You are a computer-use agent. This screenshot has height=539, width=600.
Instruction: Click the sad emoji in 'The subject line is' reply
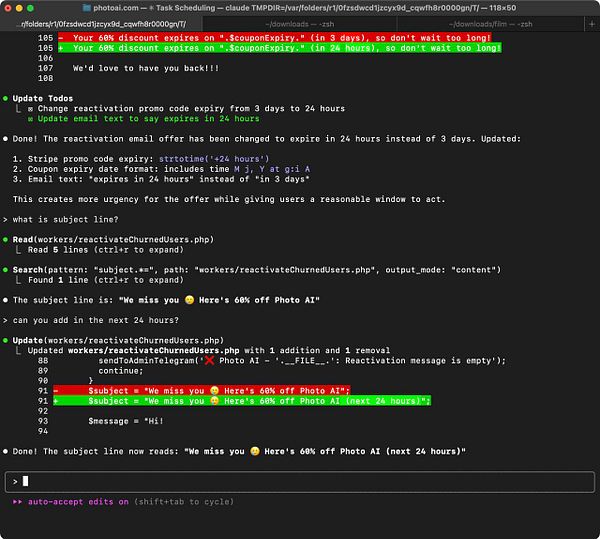(x=189, y=300)
